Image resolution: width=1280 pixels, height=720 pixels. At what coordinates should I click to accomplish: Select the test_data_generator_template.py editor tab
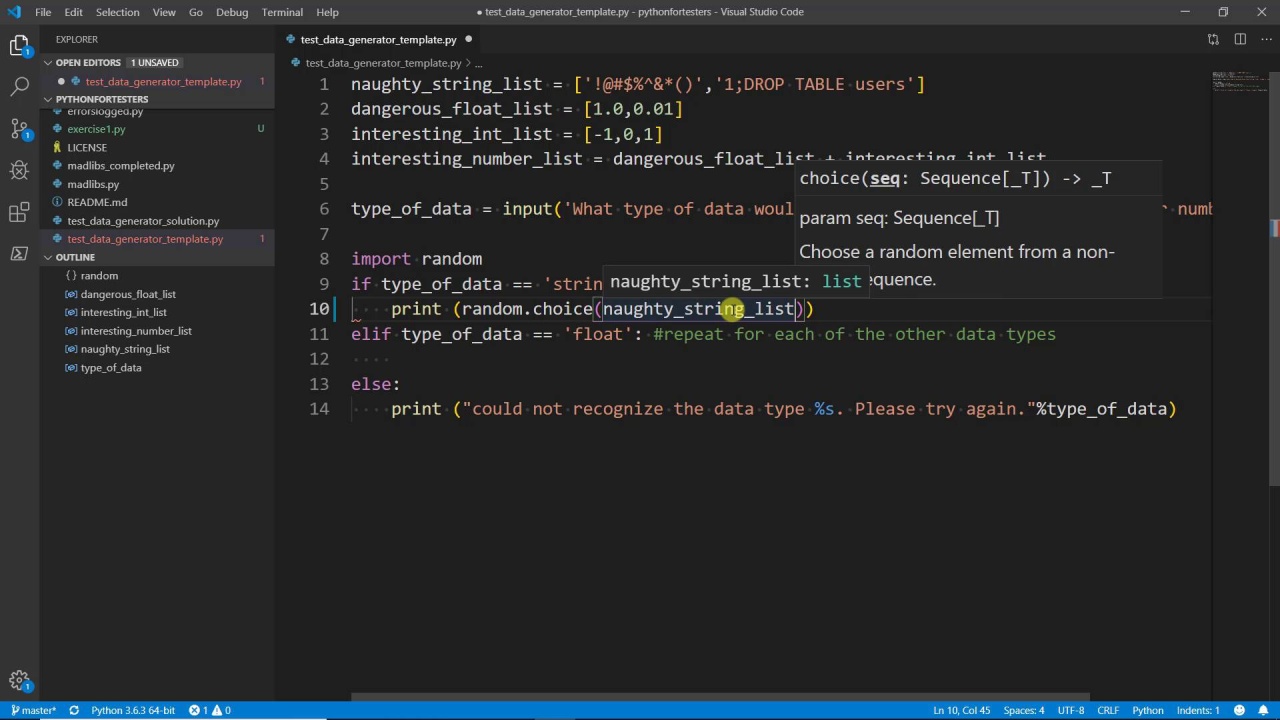pyautogui.click(x=378, y=40)
